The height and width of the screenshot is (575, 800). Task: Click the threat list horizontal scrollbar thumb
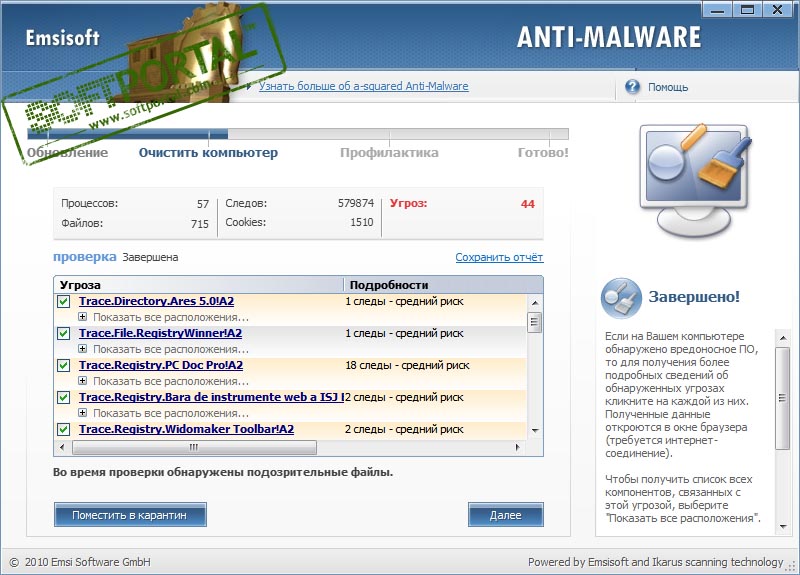(x=194, y=447)
